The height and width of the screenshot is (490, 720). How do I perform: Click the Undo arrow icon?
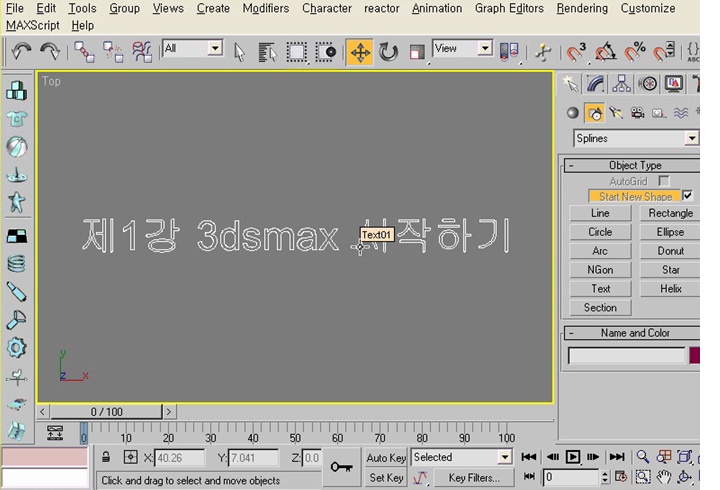coord(21,51)
